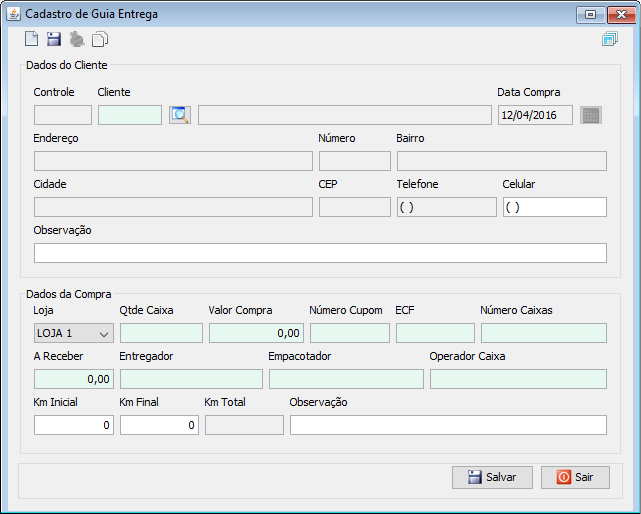Click the Qtde Caixa field
The height and width of the screenshot is (514, 641).
coord(161,333)
